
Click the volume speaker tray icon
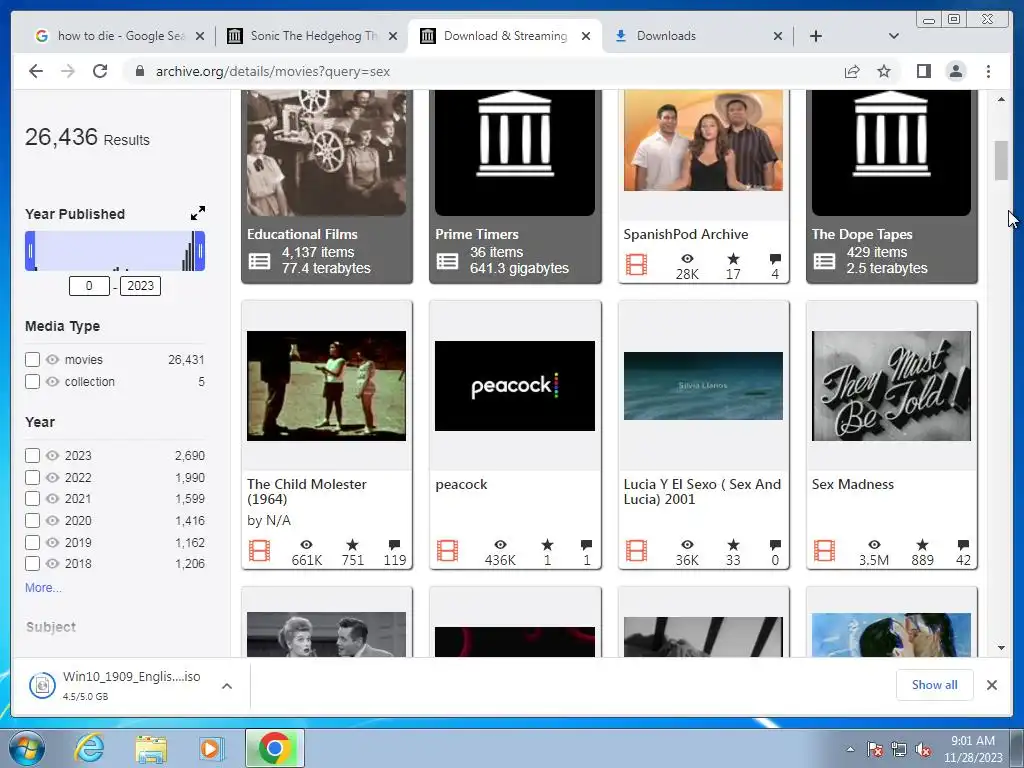pyautogui.click(x=923, y=750)
